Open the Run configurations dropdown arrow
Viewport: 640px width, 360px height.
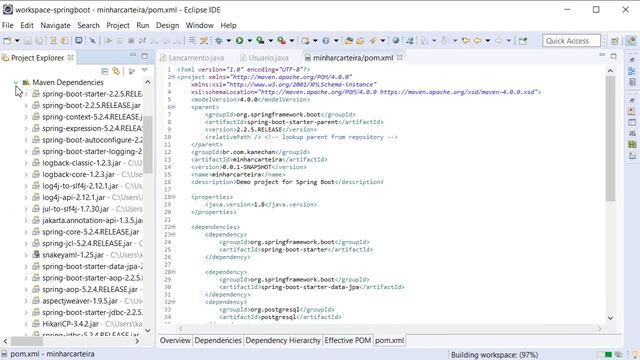point(249,41)
